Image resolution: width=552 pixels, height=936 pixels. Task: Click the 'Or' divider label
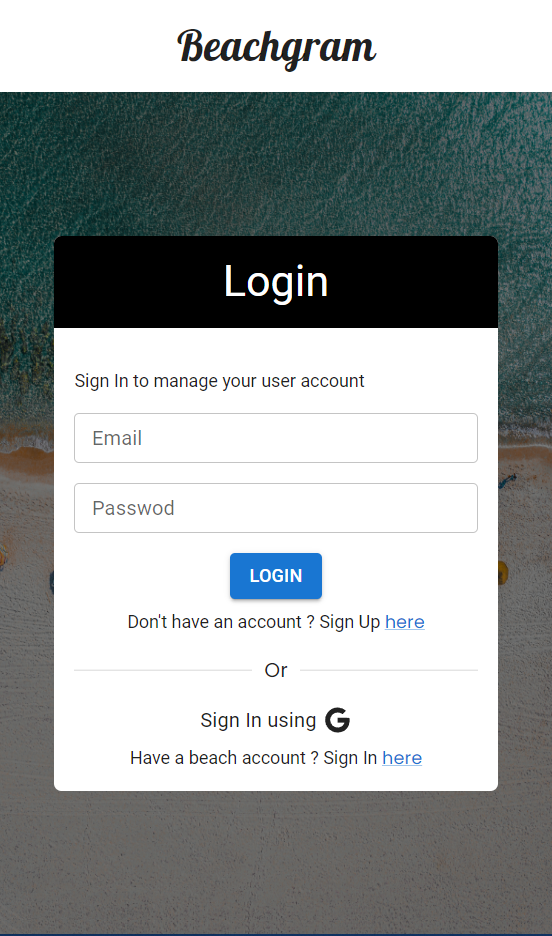coord(276,670)
